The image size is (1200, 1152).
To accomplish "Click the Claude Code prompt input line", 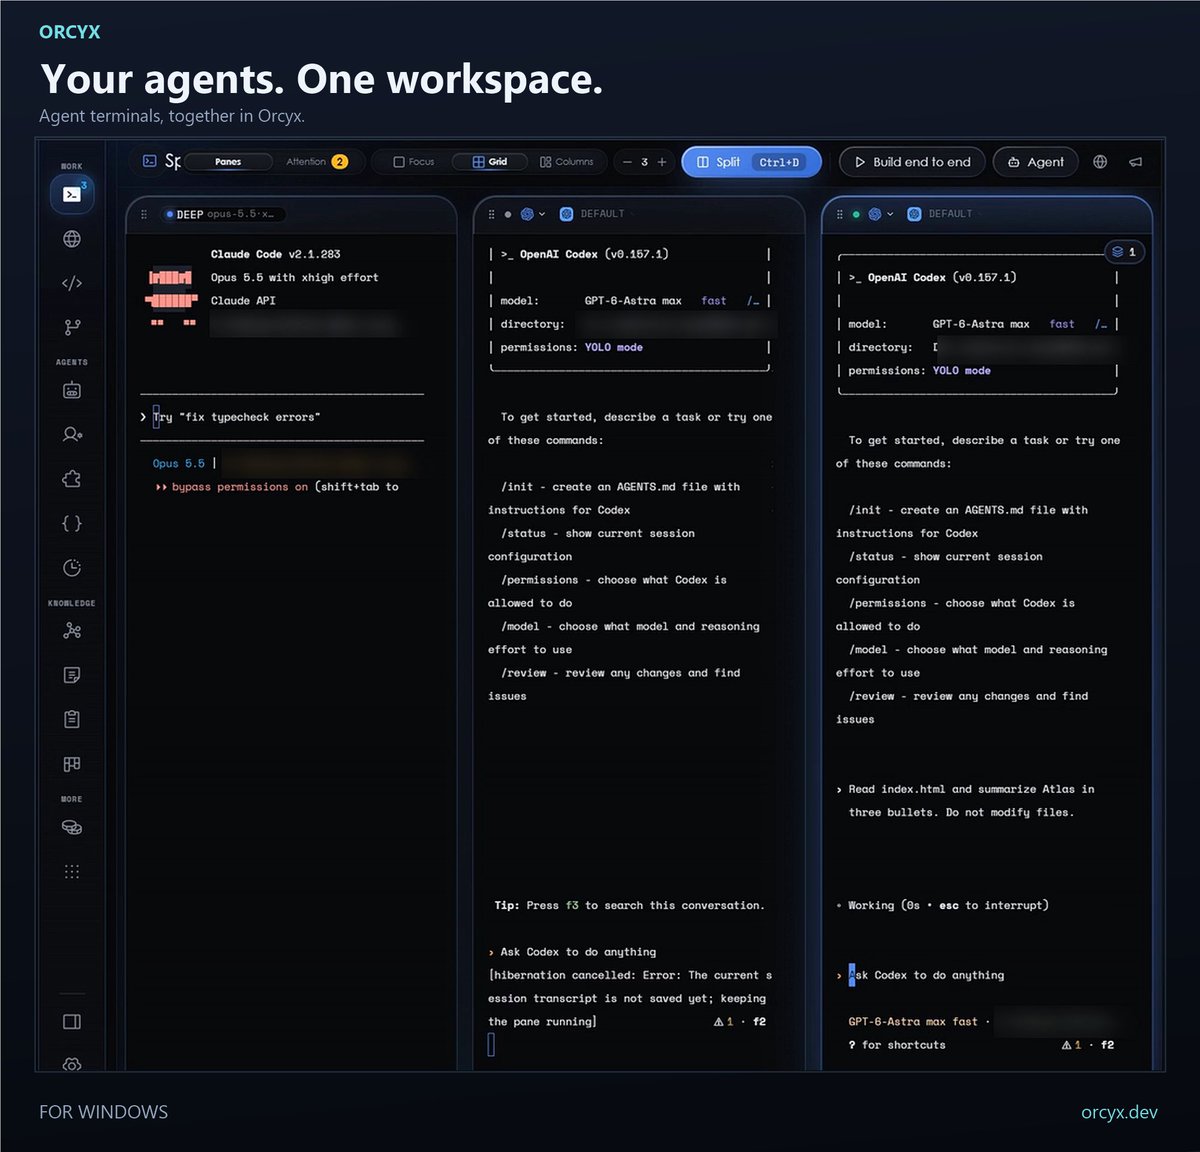I will (282, 417).
